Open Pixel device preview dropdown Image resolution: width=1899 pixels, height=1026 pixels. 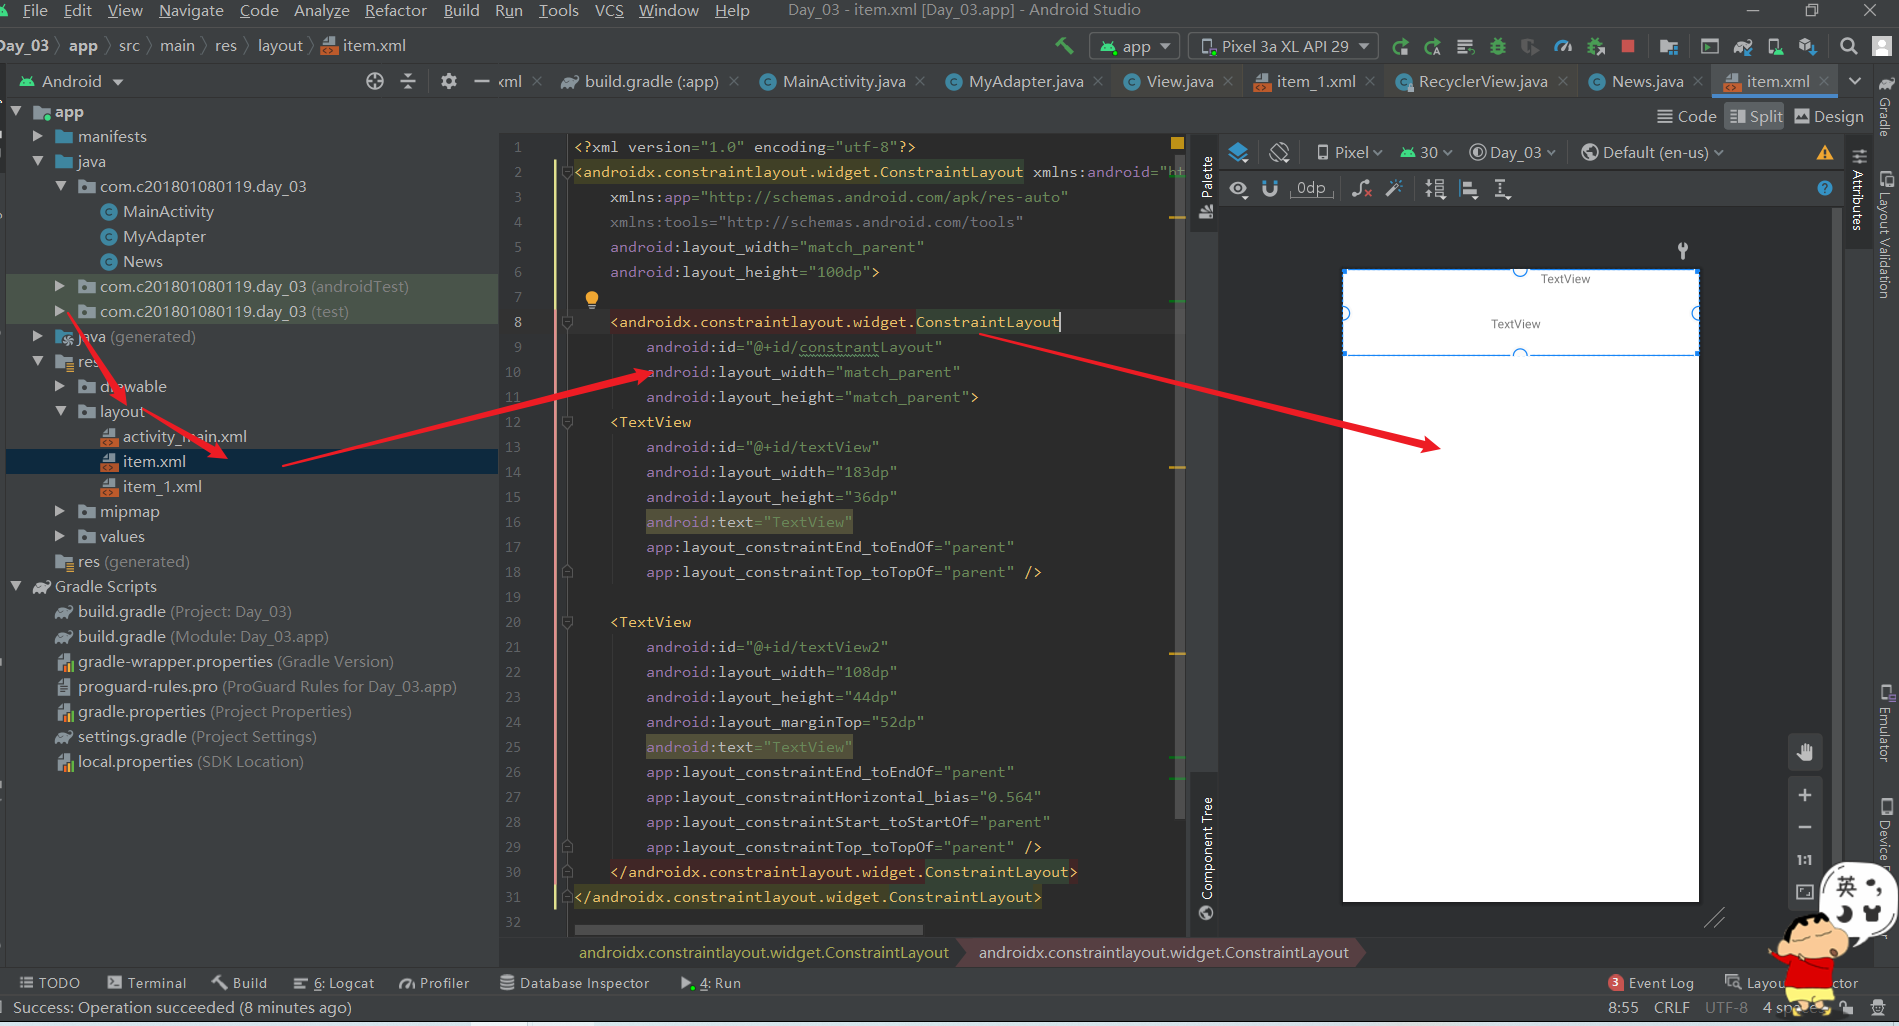tap(1350, 152)
